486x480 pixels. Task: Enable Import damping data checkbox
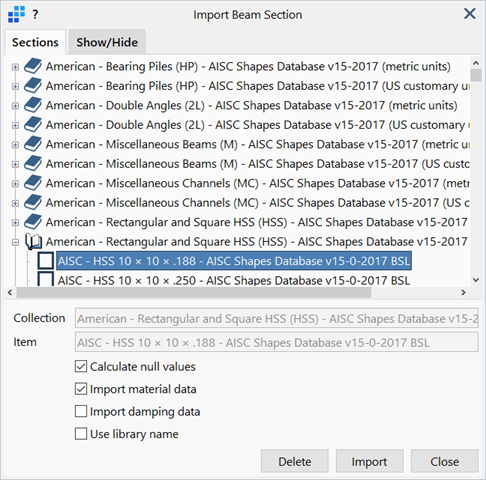pyautogui.click(x=81, y=411)
